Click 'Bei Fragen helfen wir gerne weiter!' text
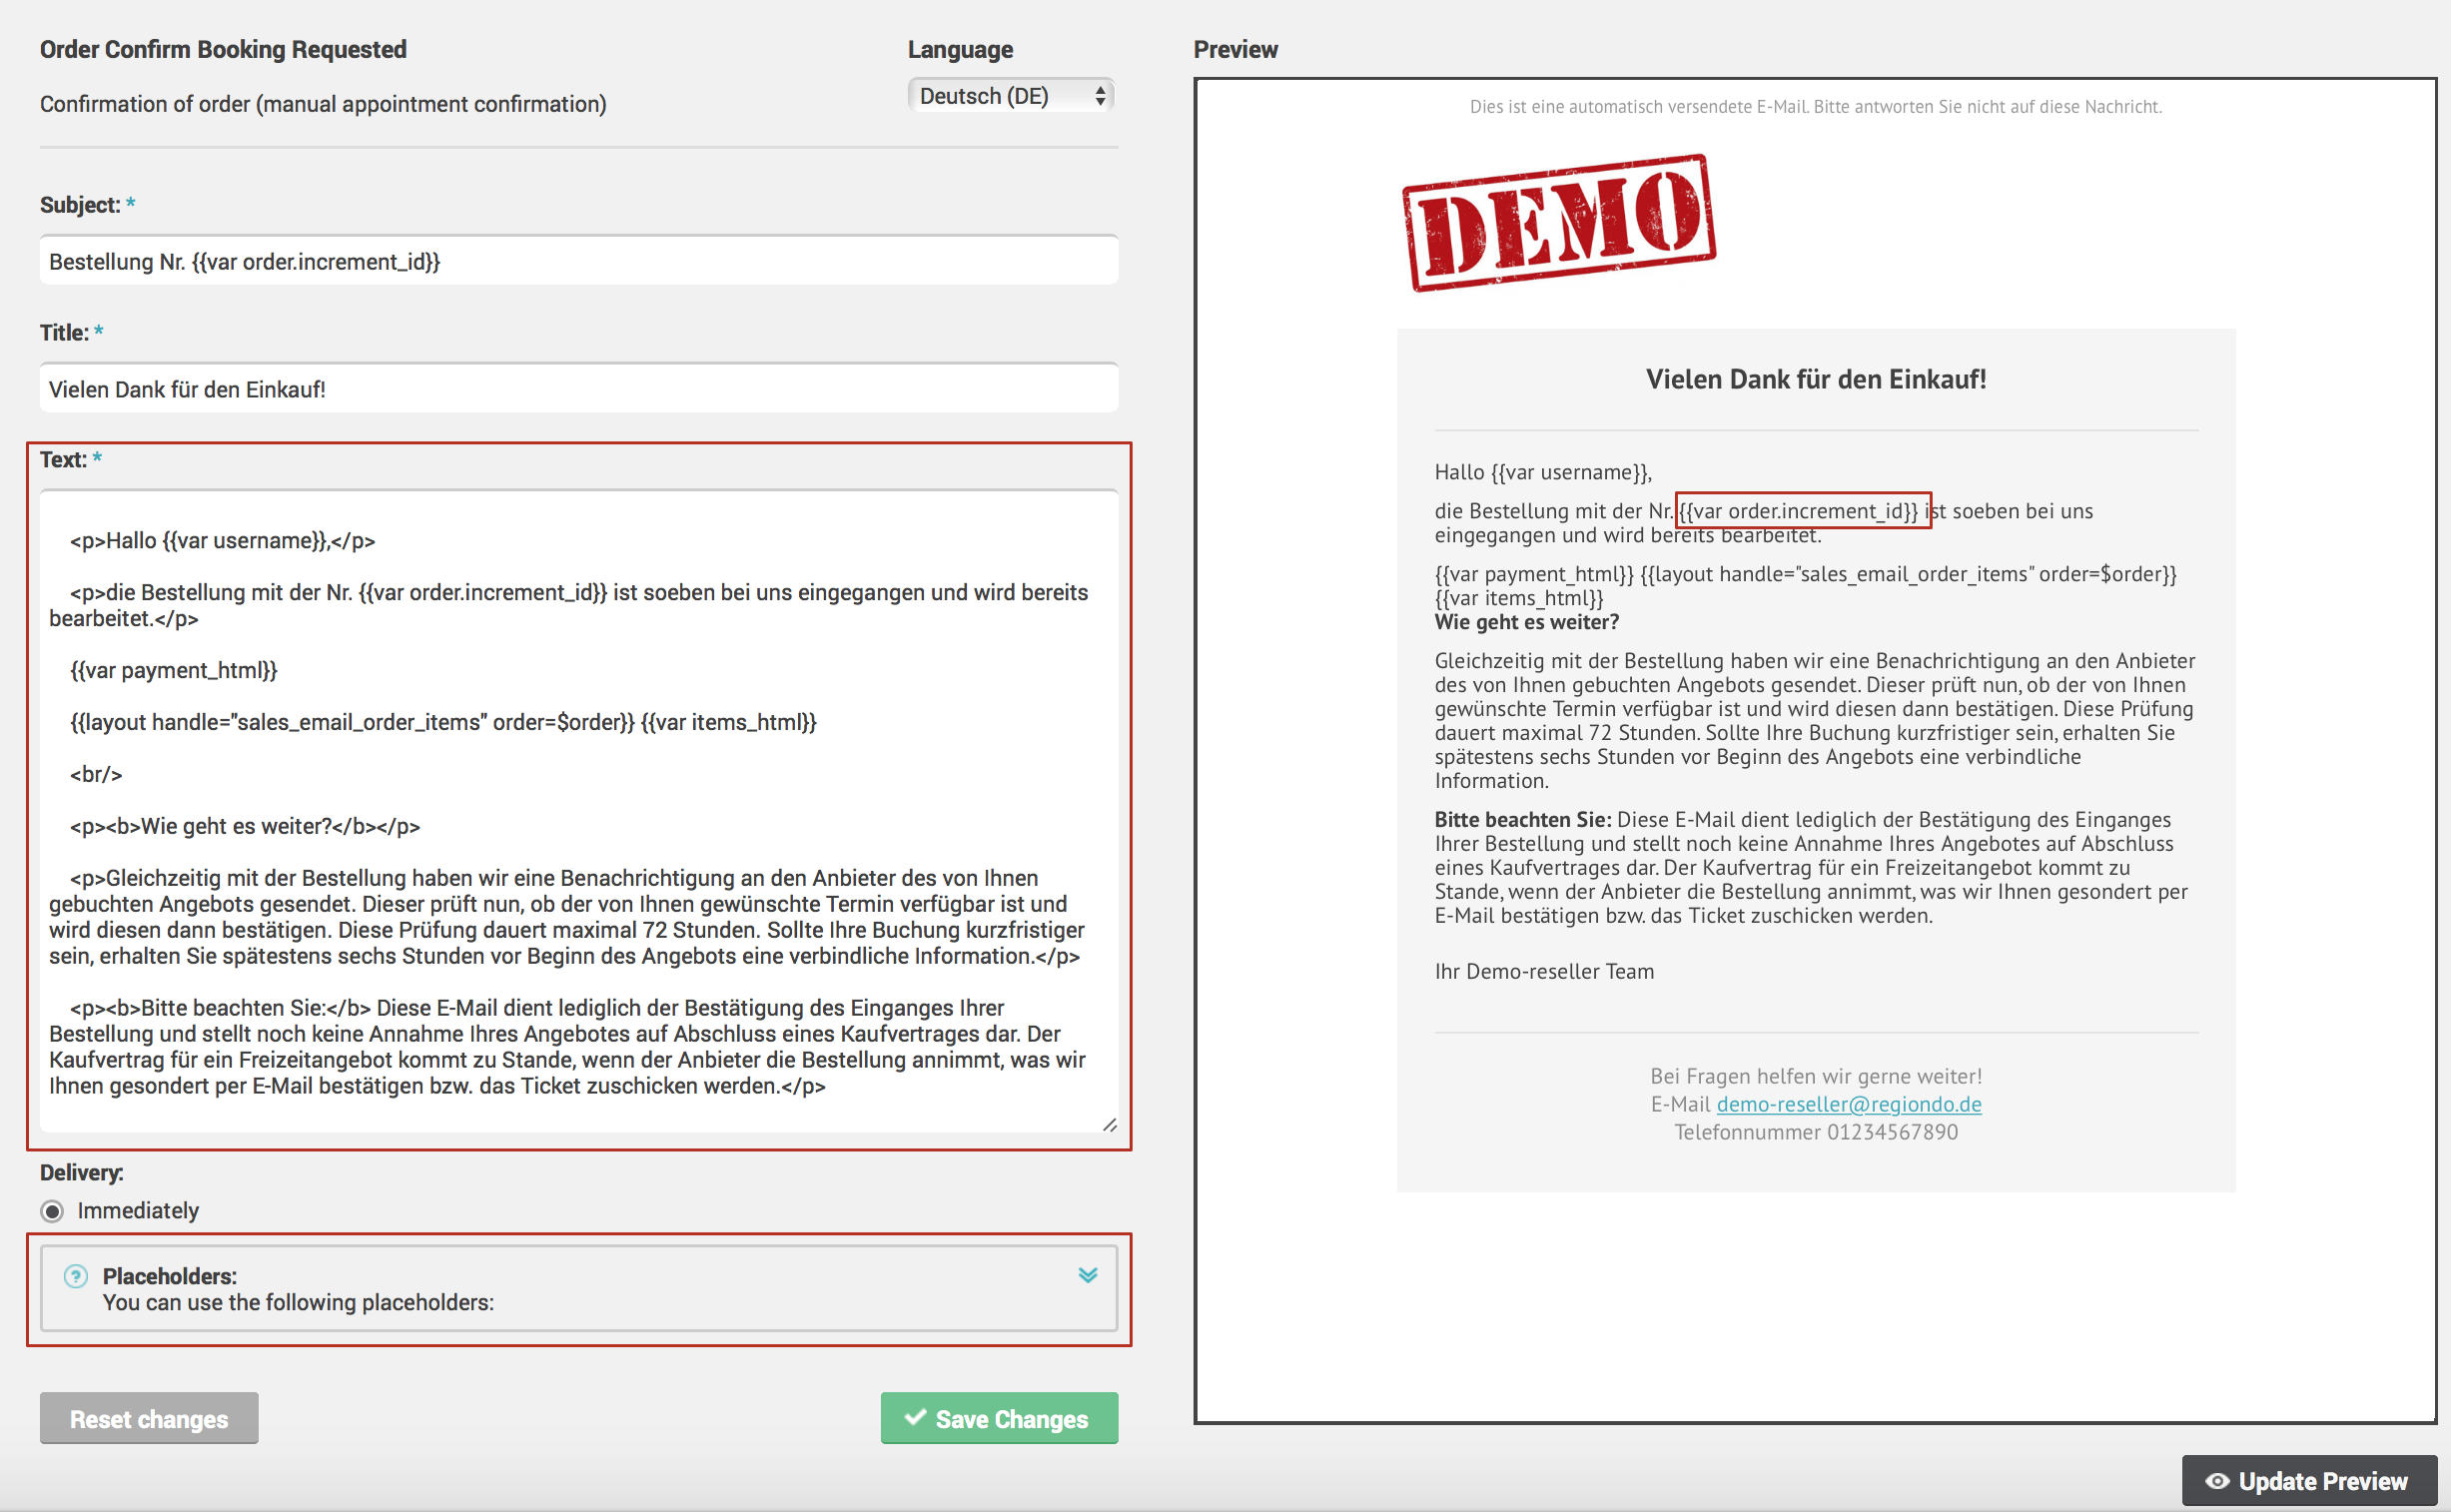Screen dimensions: 2451x1512 [1816, 1076]
